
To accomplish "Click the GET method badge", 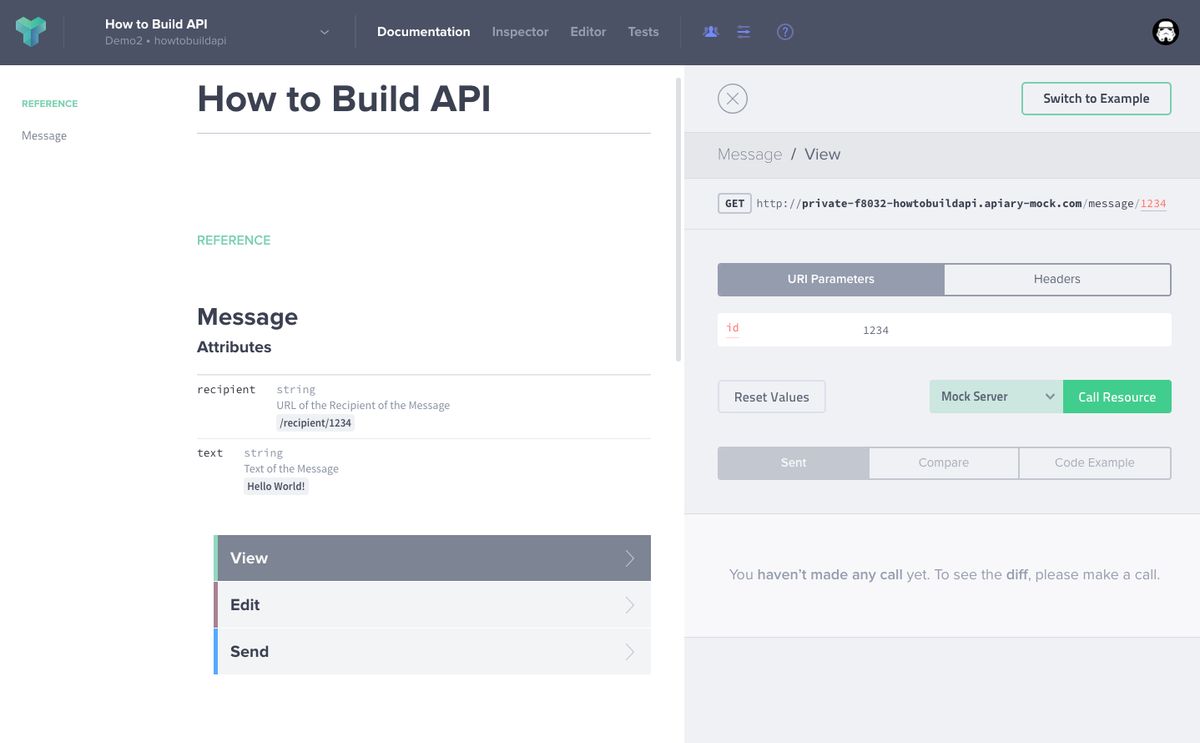I will (x=734, y=203).
